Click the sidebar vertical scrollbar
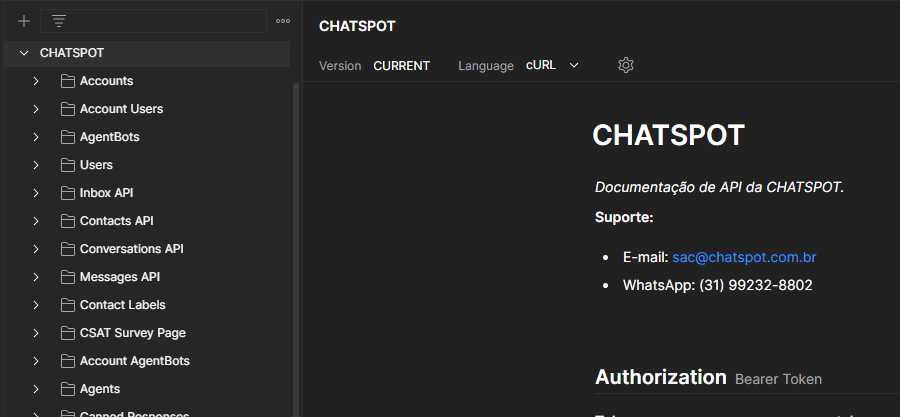Viewport: 900px width, 417px height. click(x=296, y=250)
